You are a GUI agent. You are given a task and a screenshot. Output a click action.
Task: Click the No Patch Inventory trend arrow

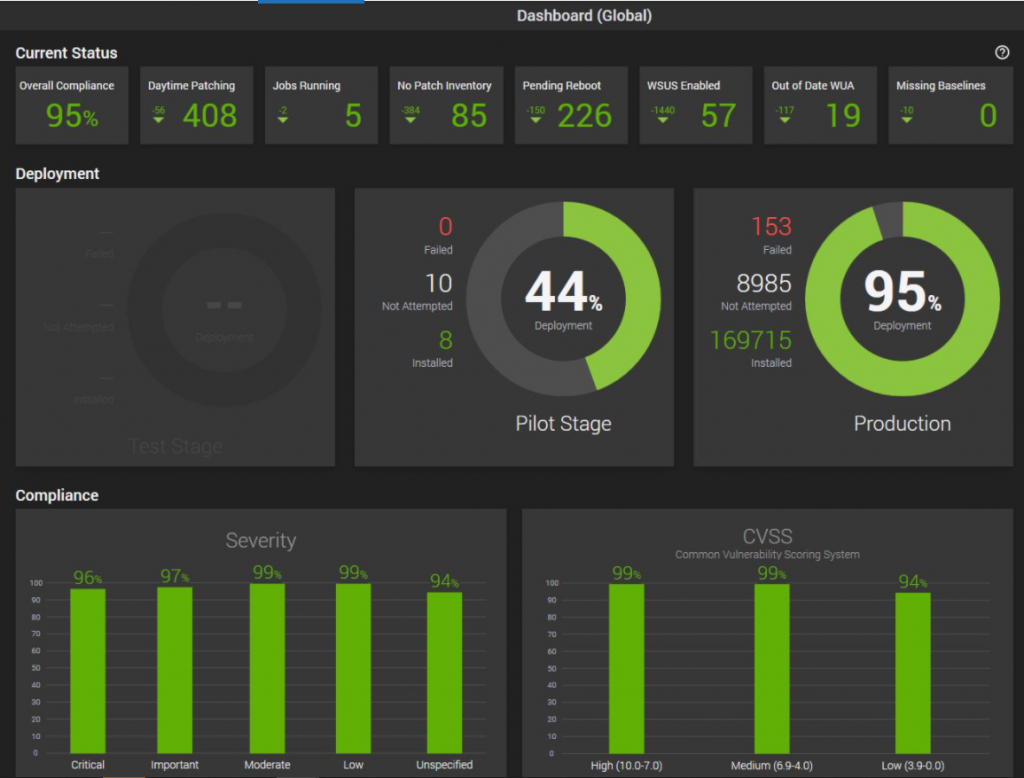(x=410, y=120)
